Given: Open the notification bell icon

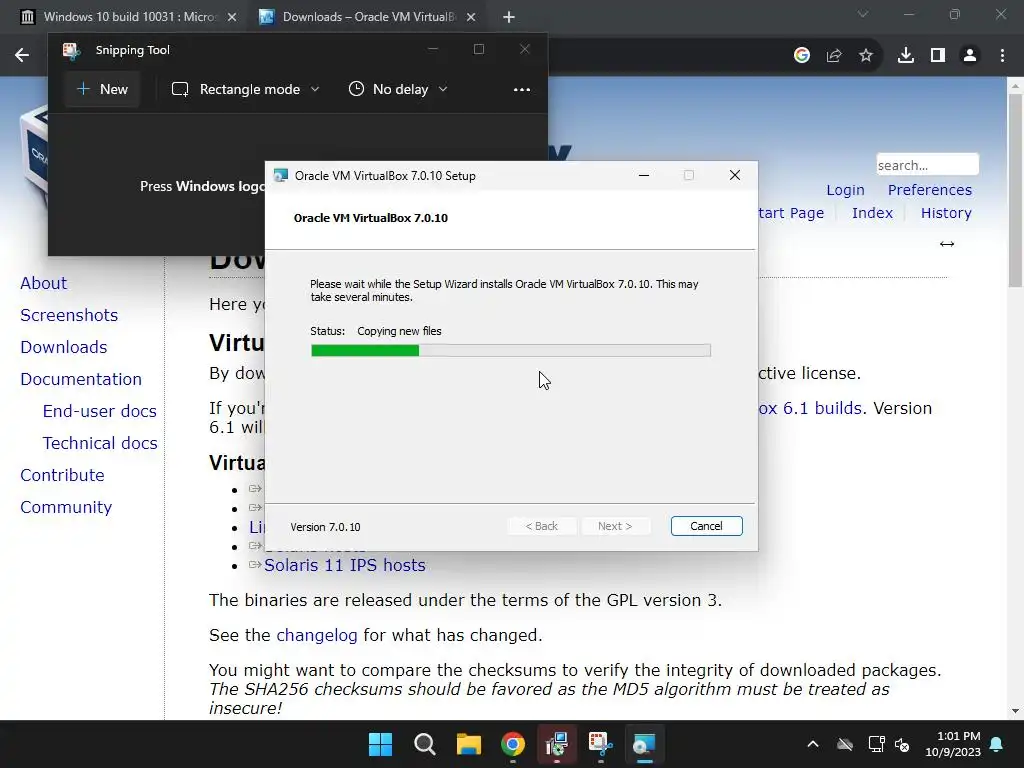Looking at the screenshot, I should point(997,744).
